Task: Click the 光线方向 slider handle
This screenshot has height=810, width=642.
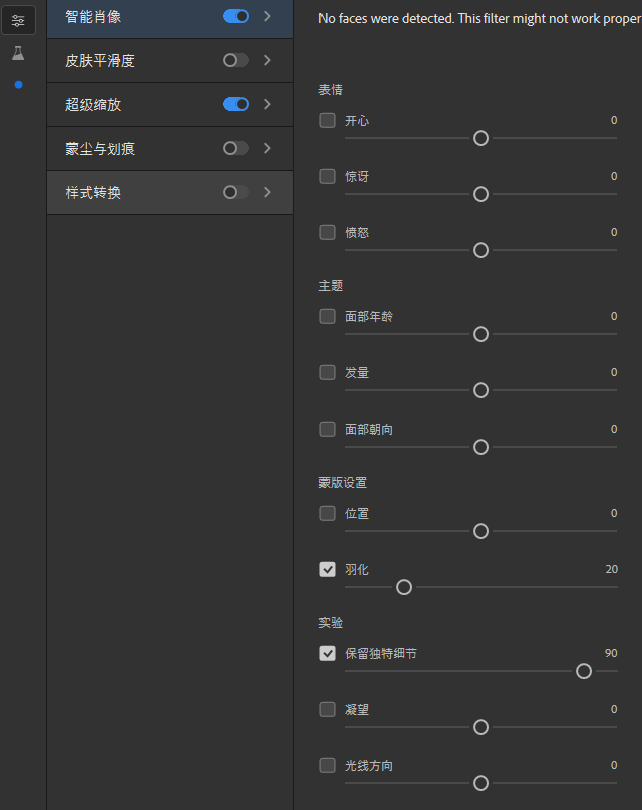Action: tap(481, 783)
